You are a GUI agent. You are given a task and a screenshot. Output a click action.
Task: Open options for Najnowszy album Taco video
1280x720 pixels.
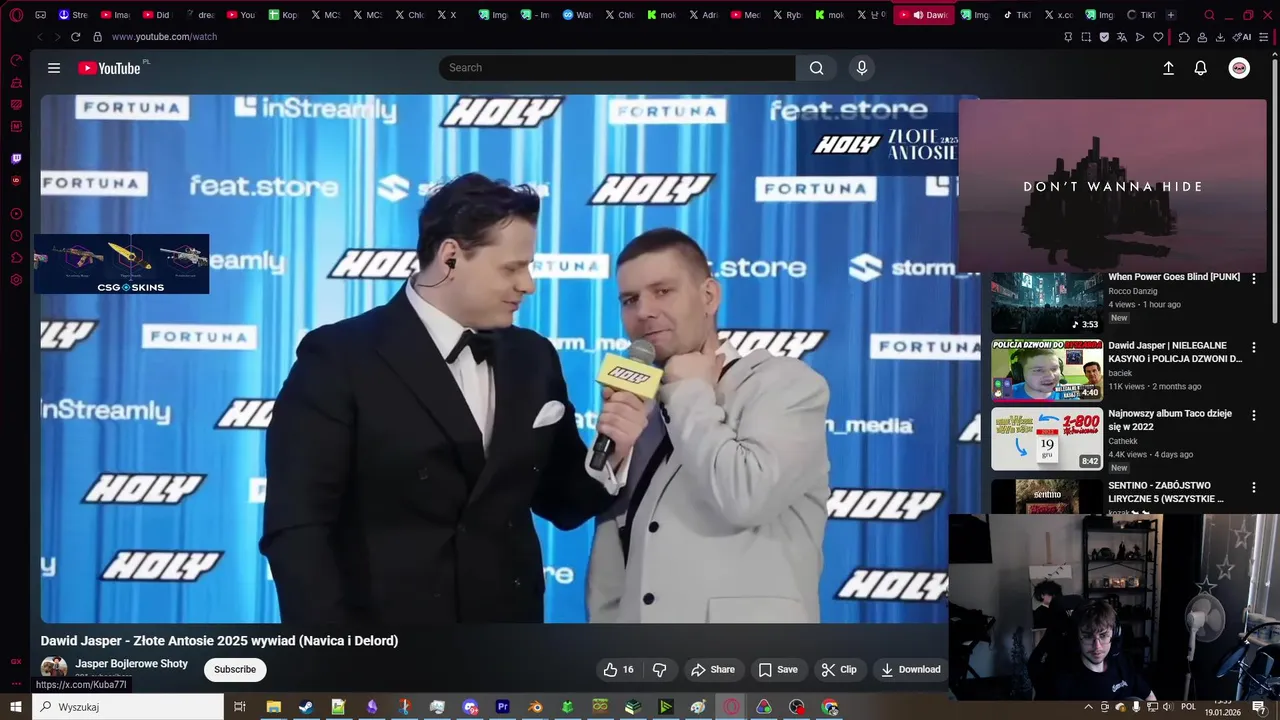click(1254, 415)
